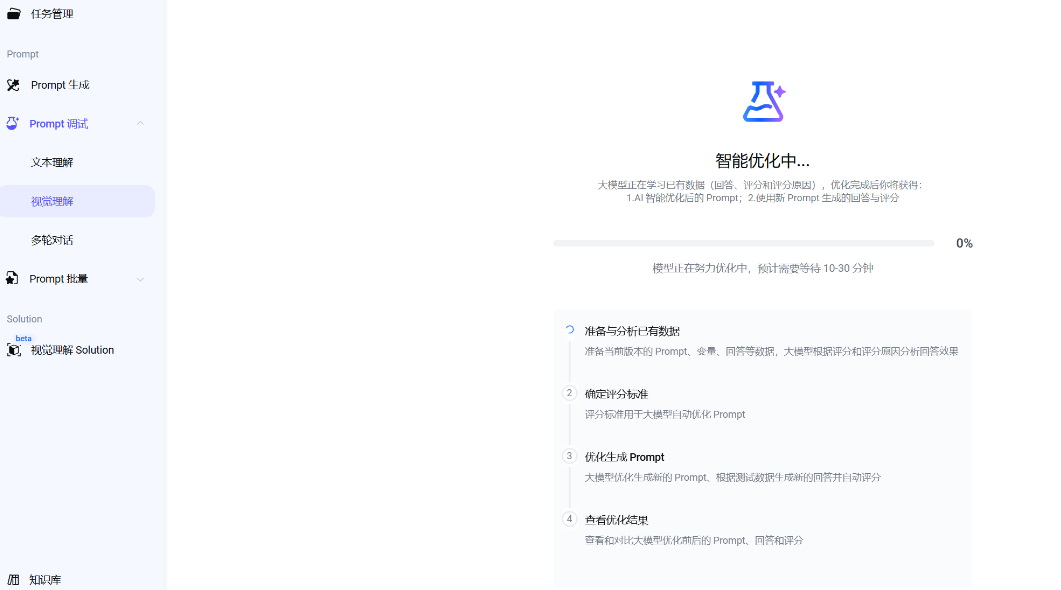The image size is (1061, 590).
Task: Open 任务管理 in the sidebar
Action: tap(52, 14)
